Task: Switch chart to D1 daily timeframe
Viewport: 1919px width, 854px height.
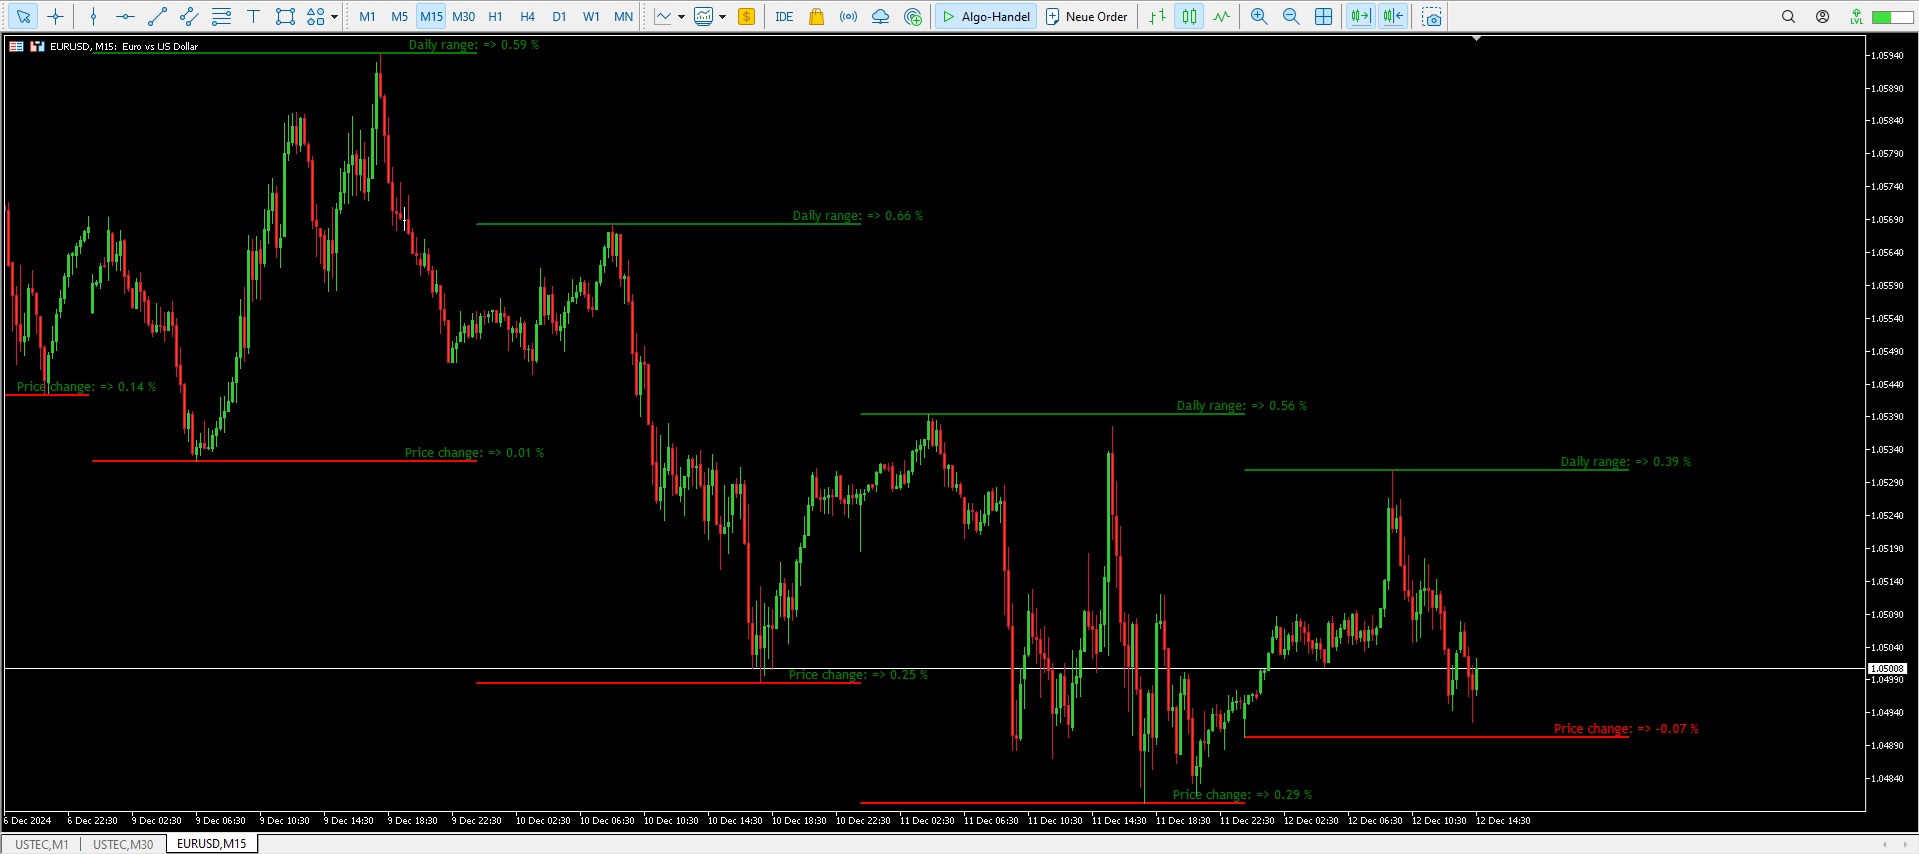Action: 559,16
